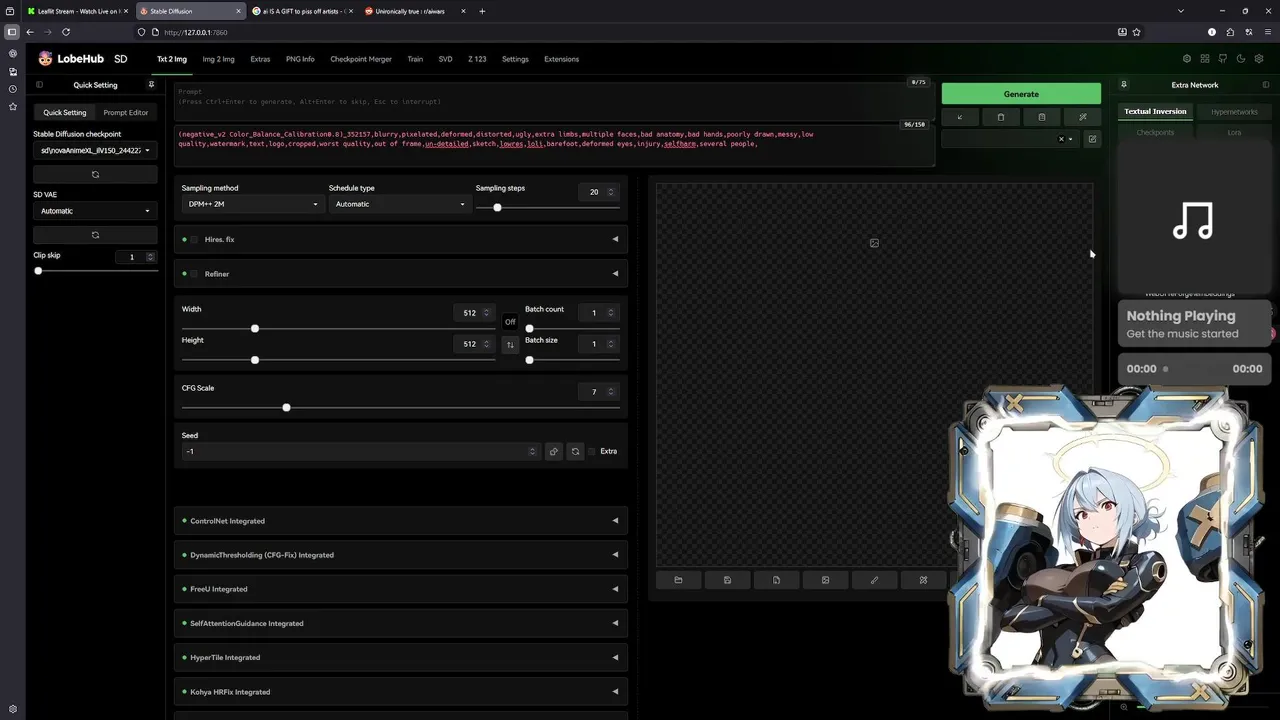Open the Checkpoint Merger tab
1280x720 pixels.
361,59
